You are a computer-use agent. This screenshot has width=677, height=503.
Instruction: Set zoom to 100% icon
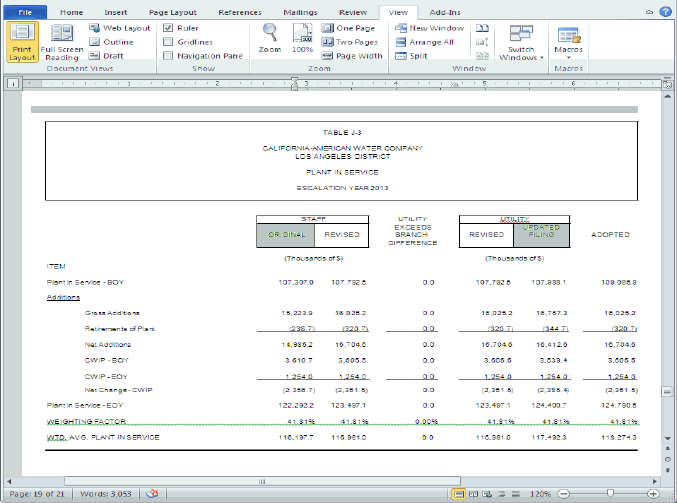click(302, 39)
